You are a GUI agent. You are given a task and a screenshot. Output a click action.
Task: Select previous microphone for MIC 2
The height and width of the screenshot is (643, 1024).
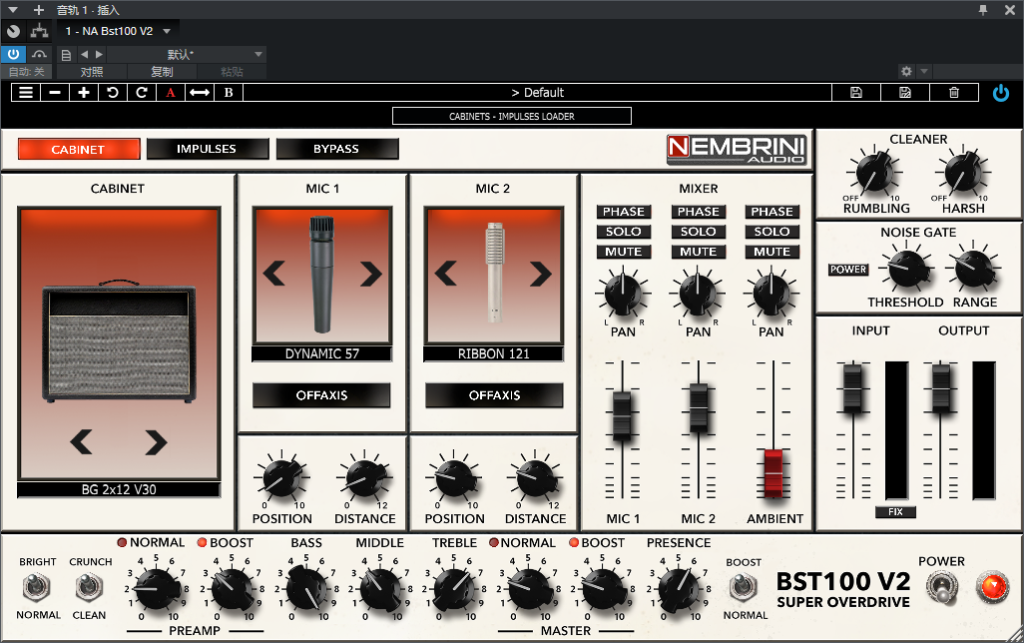(x=446, y=274)
